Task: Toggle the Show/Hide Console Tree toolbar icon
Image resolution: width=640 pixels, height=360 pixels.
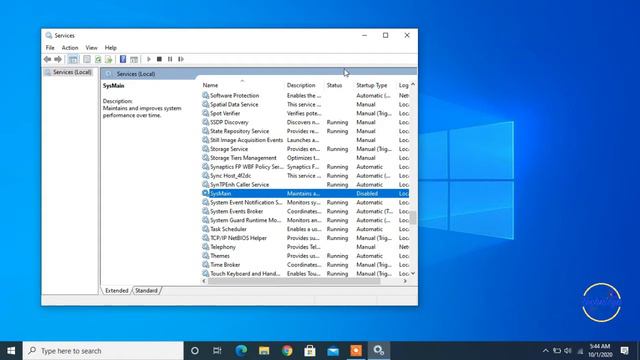Action: [73, 59]
